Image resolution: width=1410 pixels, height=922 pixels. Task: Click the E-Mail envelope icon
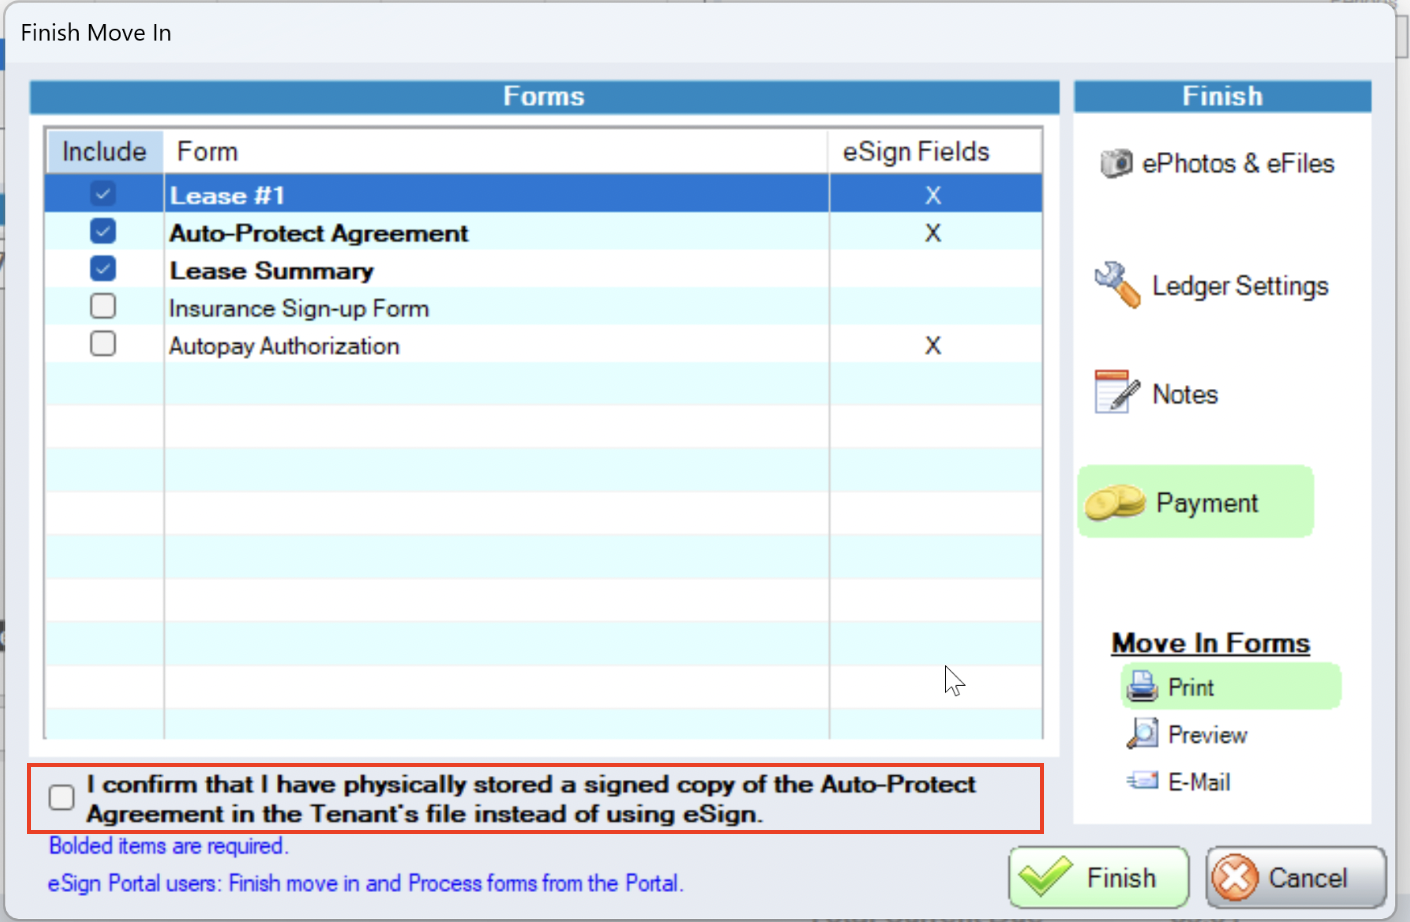tap(1142, 780)
